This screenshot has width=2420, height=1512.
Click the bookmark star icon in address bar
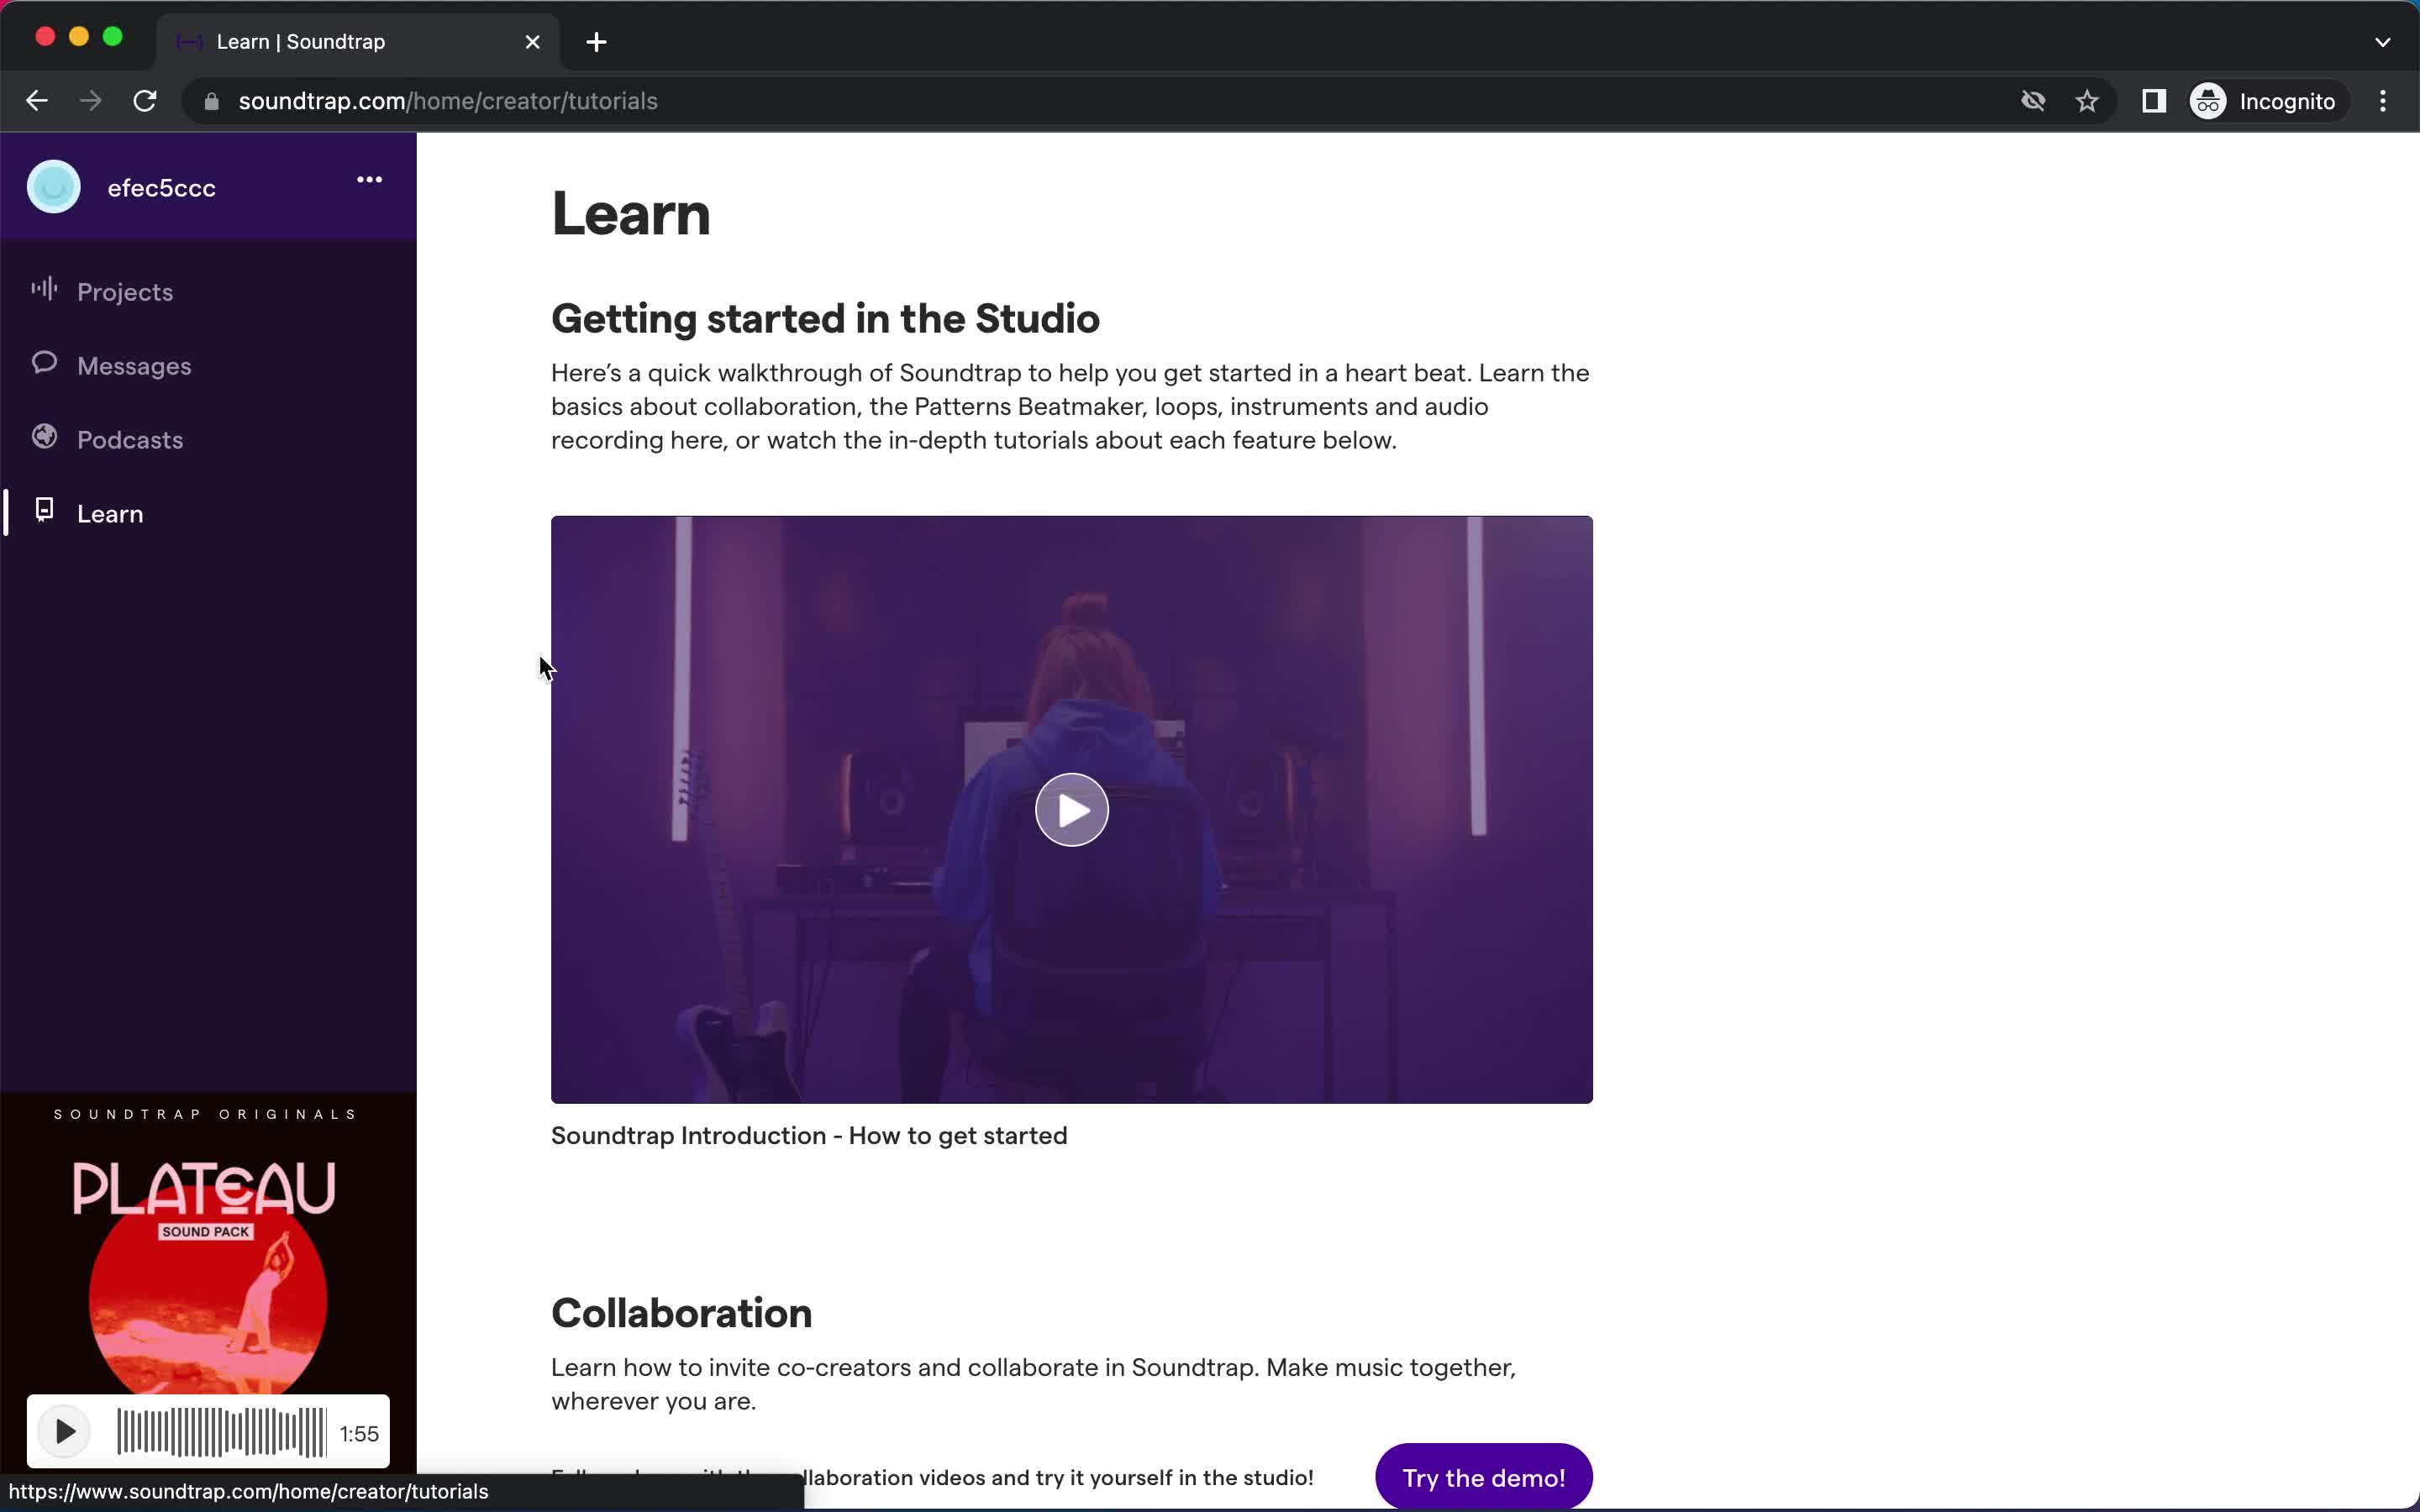coord(2087,101)
